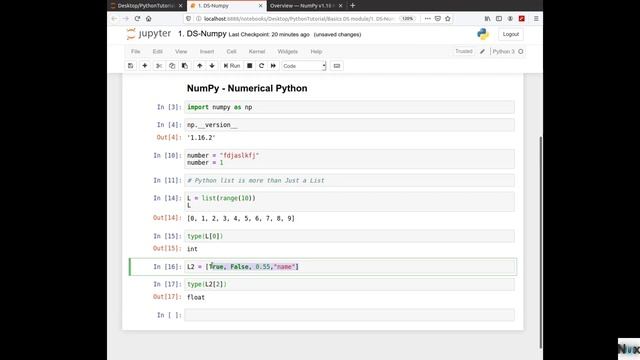
Task: Go to the browser home page
Action: point(149,19)
